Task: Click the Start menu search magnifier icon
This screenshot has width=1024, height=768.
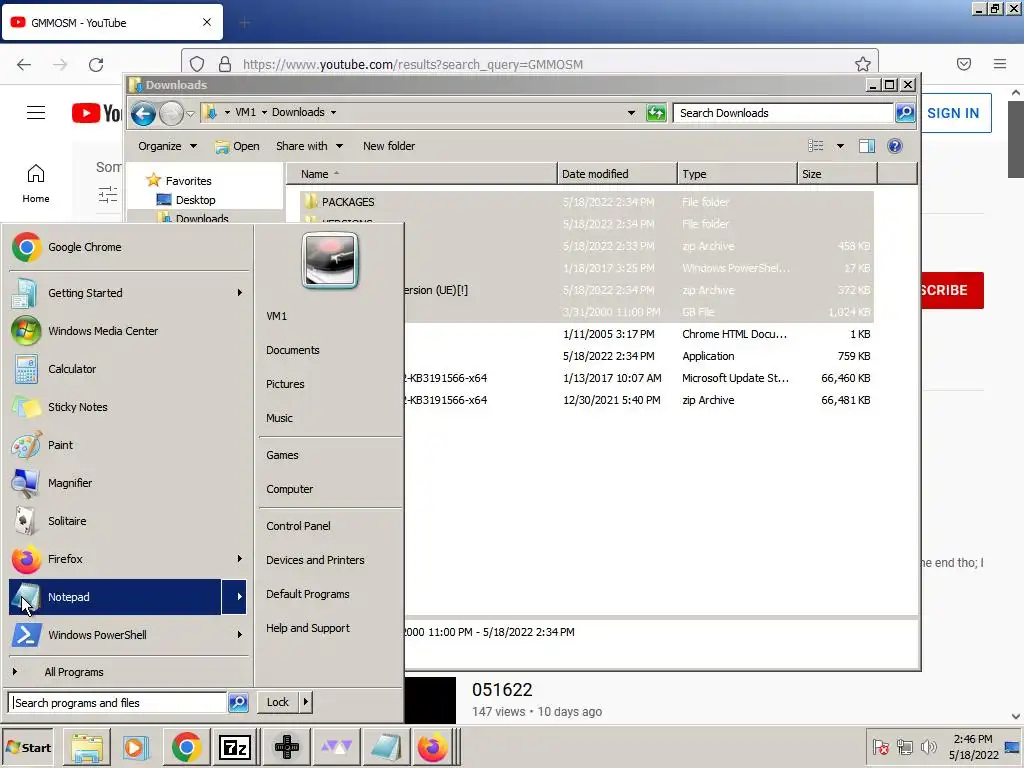Action: pyautogui.click(x=238, y=703)
